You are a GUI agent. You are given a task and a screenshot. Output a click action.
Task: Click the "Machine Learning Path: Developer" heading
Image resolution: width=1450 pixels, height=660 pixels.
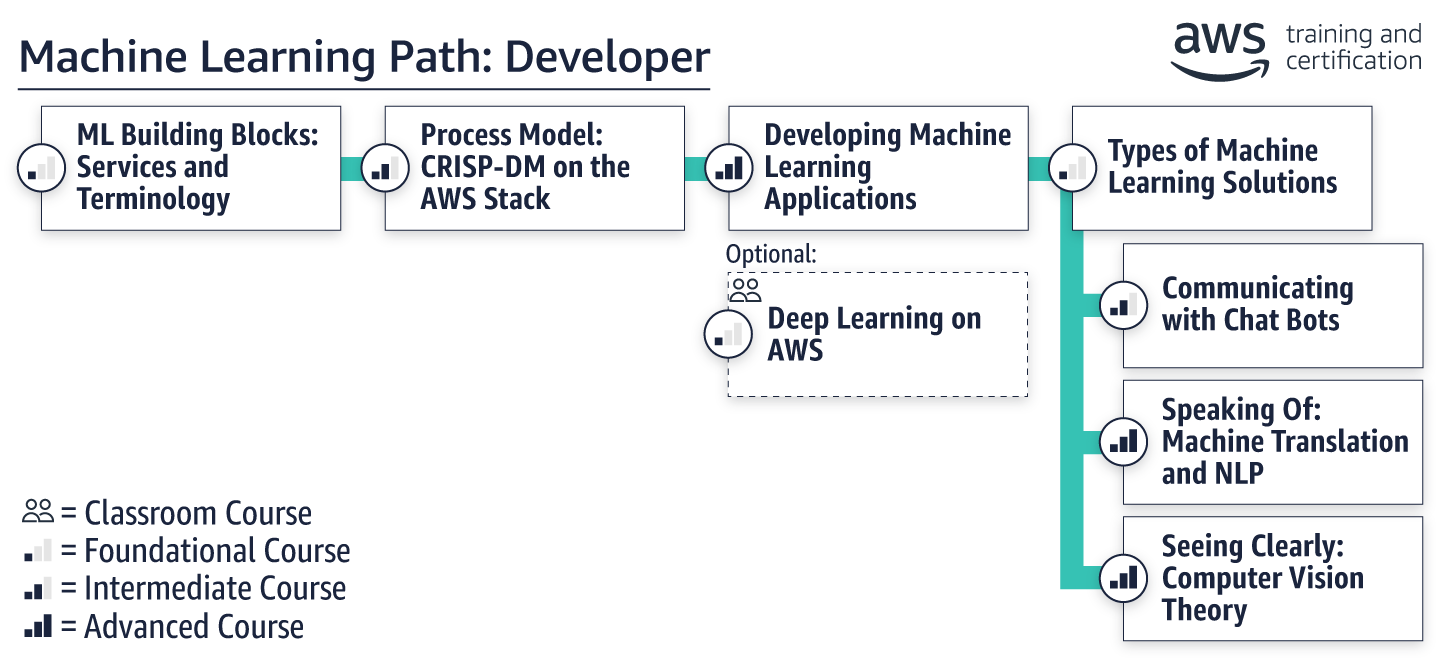[365, 56]
